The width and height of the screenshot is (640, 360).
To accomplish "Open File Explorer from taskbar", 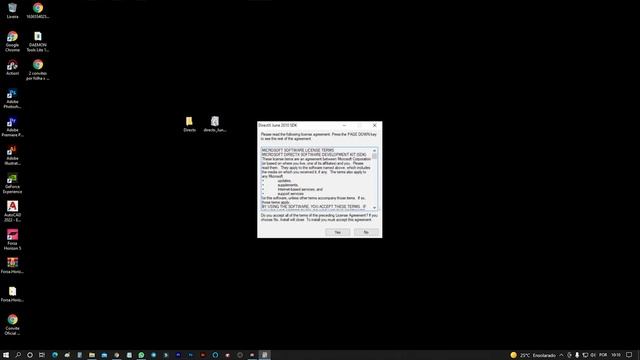I will [92, 355].
